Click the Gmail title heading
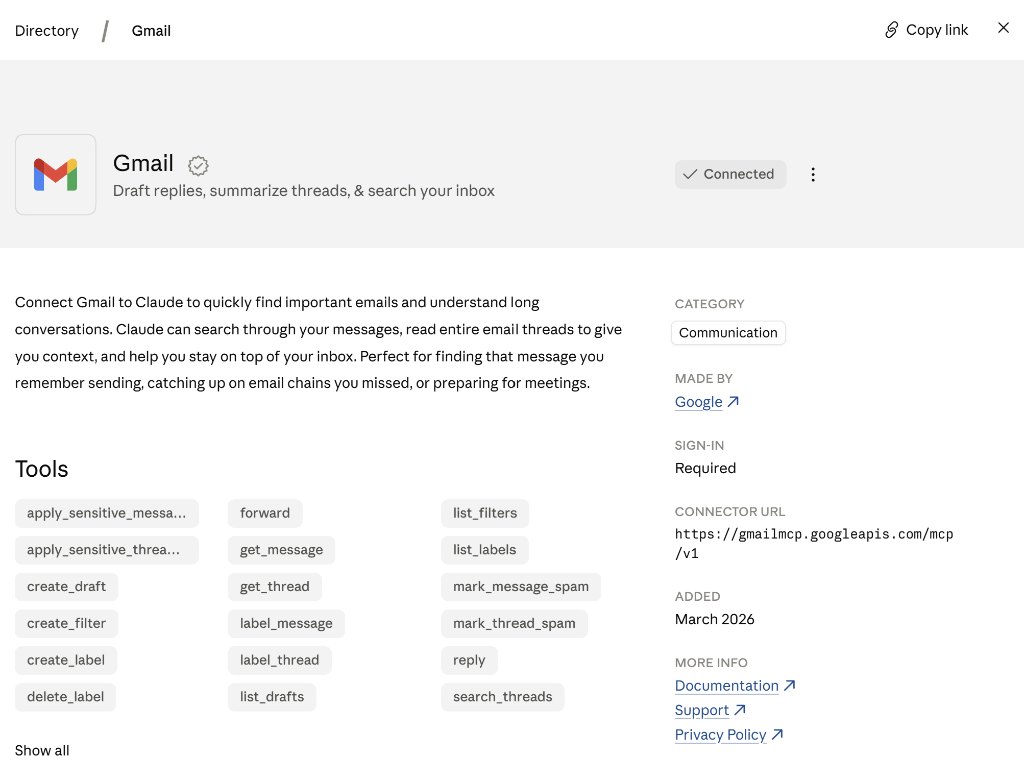 click(x=143, y=163)
